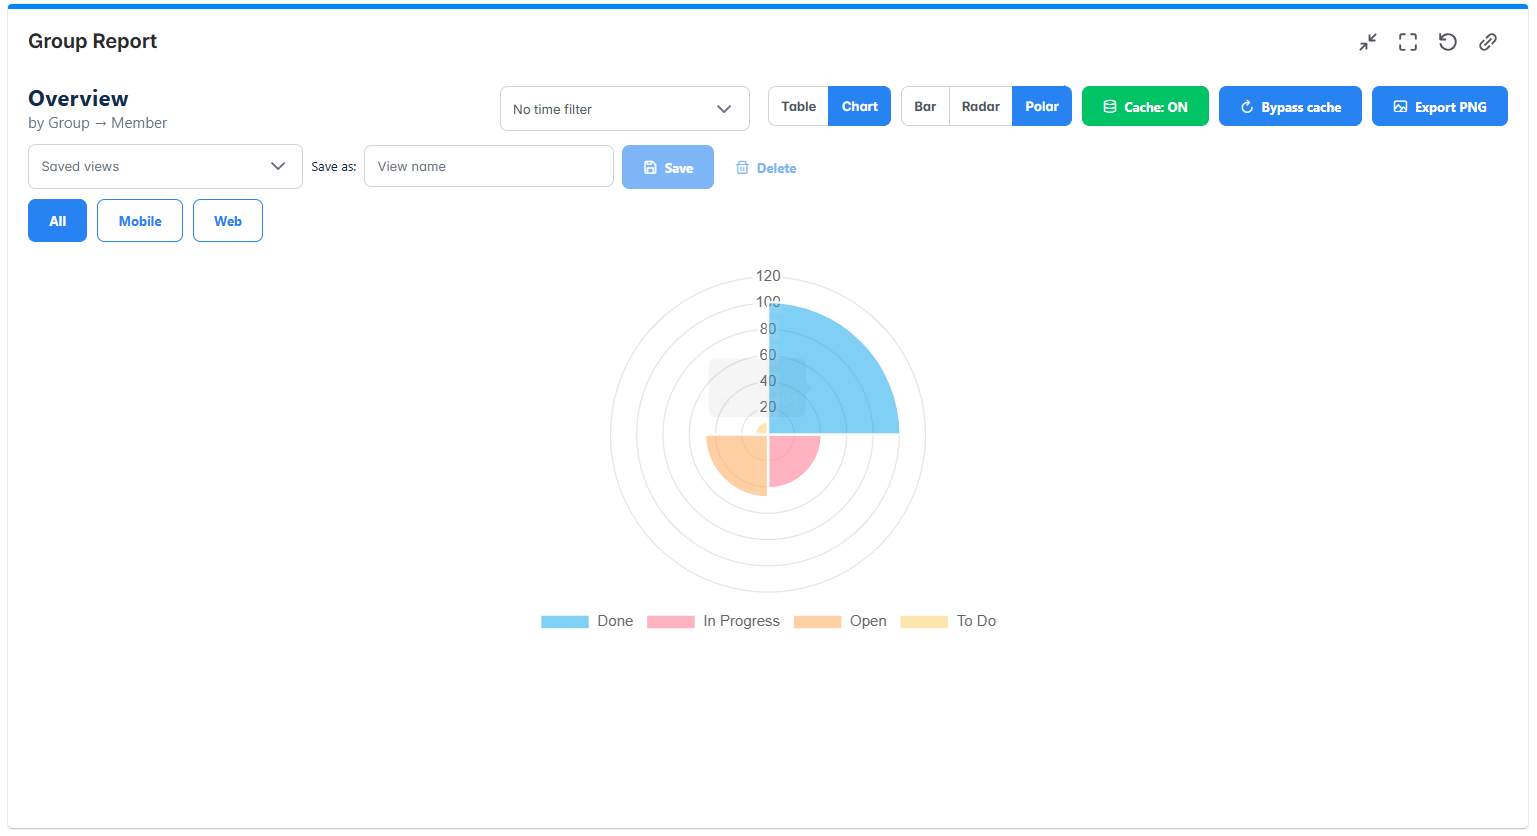Toggle the Done legend swatch
Viewport: 1537px width, 836px height.
click(x=565, y=621)
